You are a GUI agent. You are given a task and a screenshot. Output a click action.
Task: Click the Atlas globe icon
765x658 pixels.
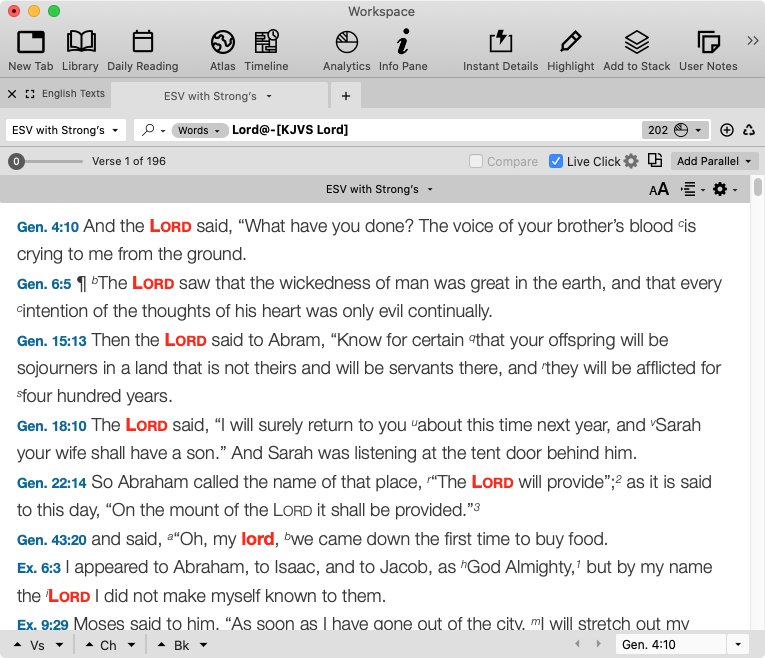[x=222, y=42]
